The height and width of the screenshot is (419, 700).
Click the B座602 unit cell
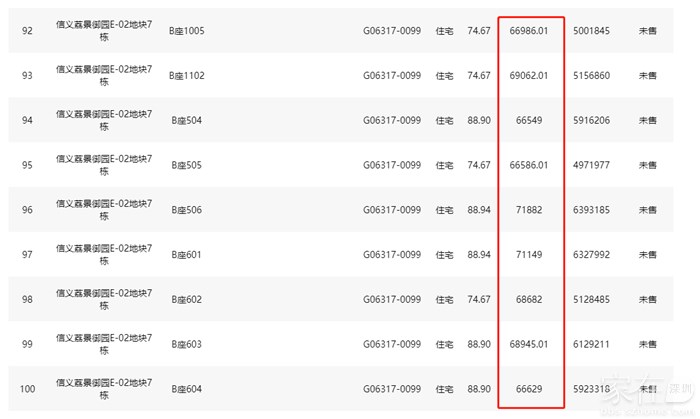coord(186,300)
